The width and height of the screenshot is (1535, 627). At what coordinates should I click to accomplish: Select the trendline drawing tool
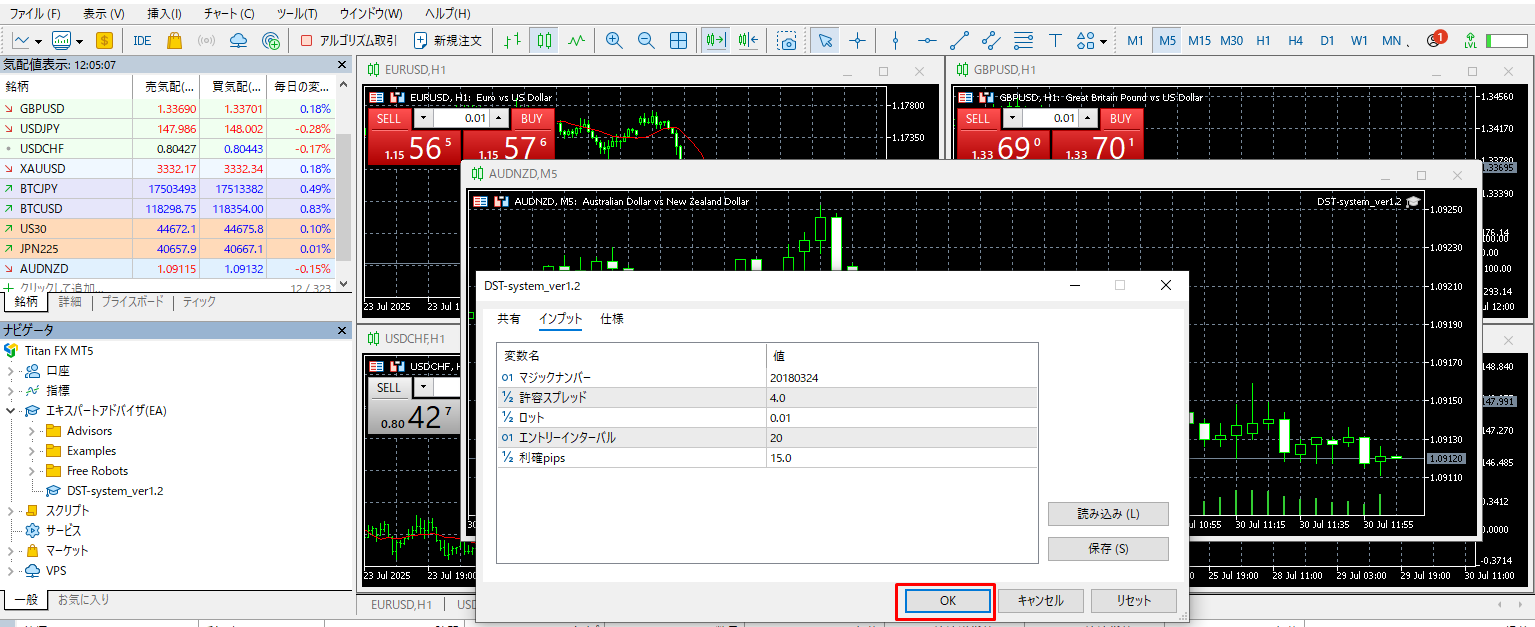pos(959,41)
